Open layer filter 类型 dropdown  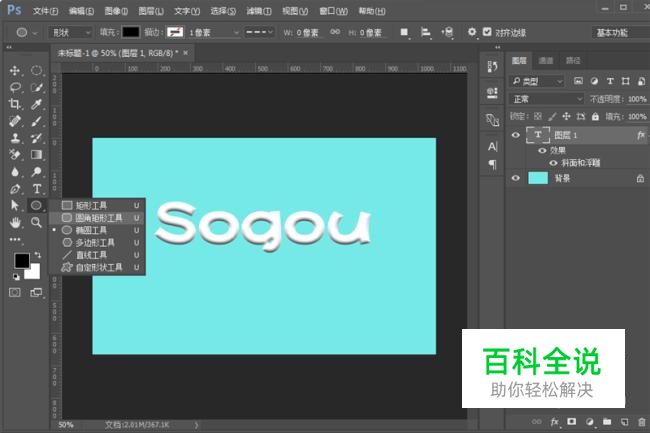pyautogui.click(x=537, y=81)
